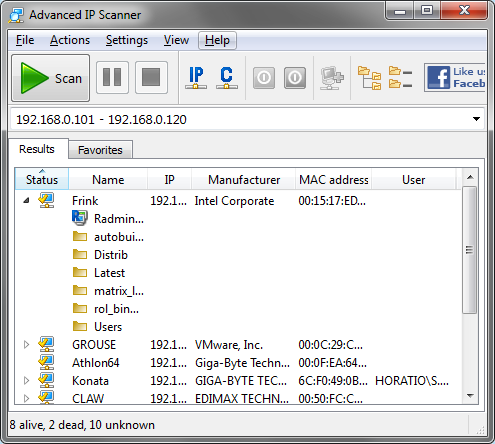Open the Like us on Facebook link

[455, 78]
